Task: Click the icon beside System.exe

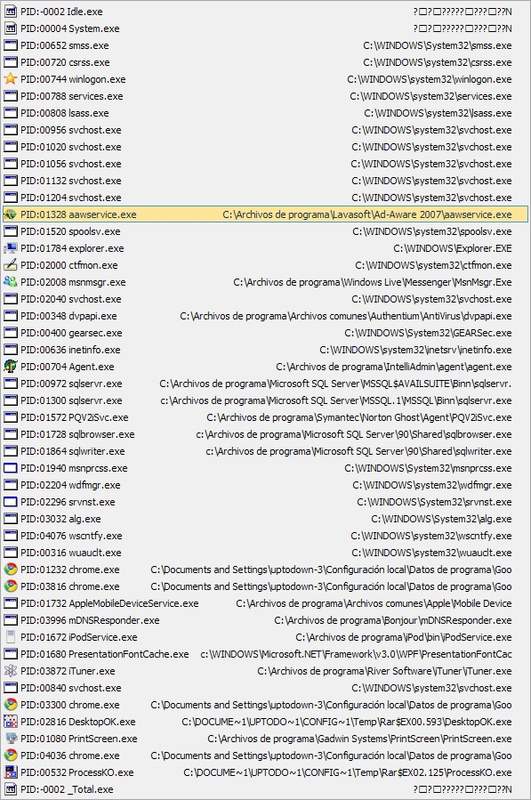Action: tap(10, 29)
